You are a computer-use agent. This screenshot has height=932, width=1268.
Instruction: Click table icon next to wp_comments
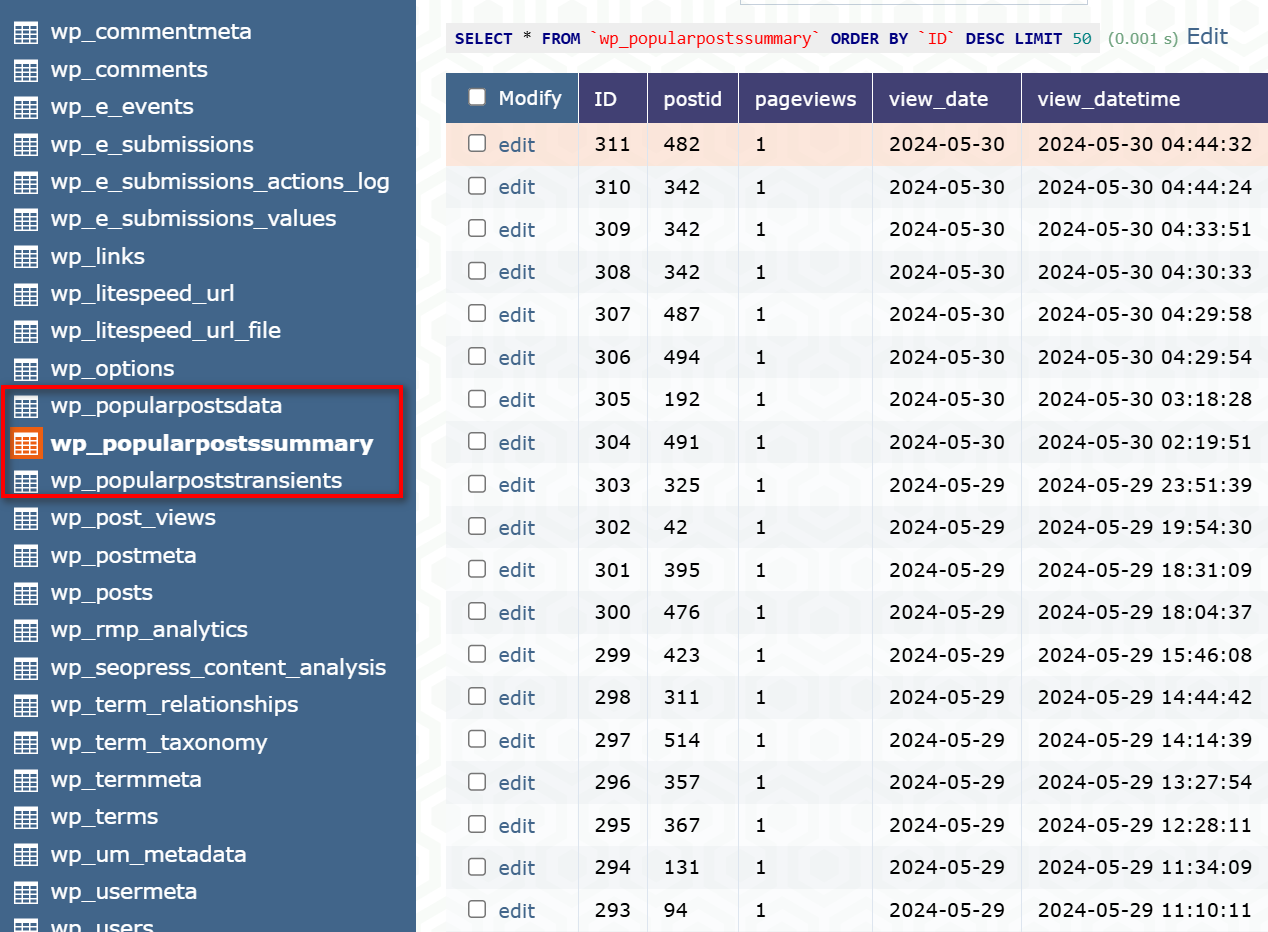pos(26,70)
